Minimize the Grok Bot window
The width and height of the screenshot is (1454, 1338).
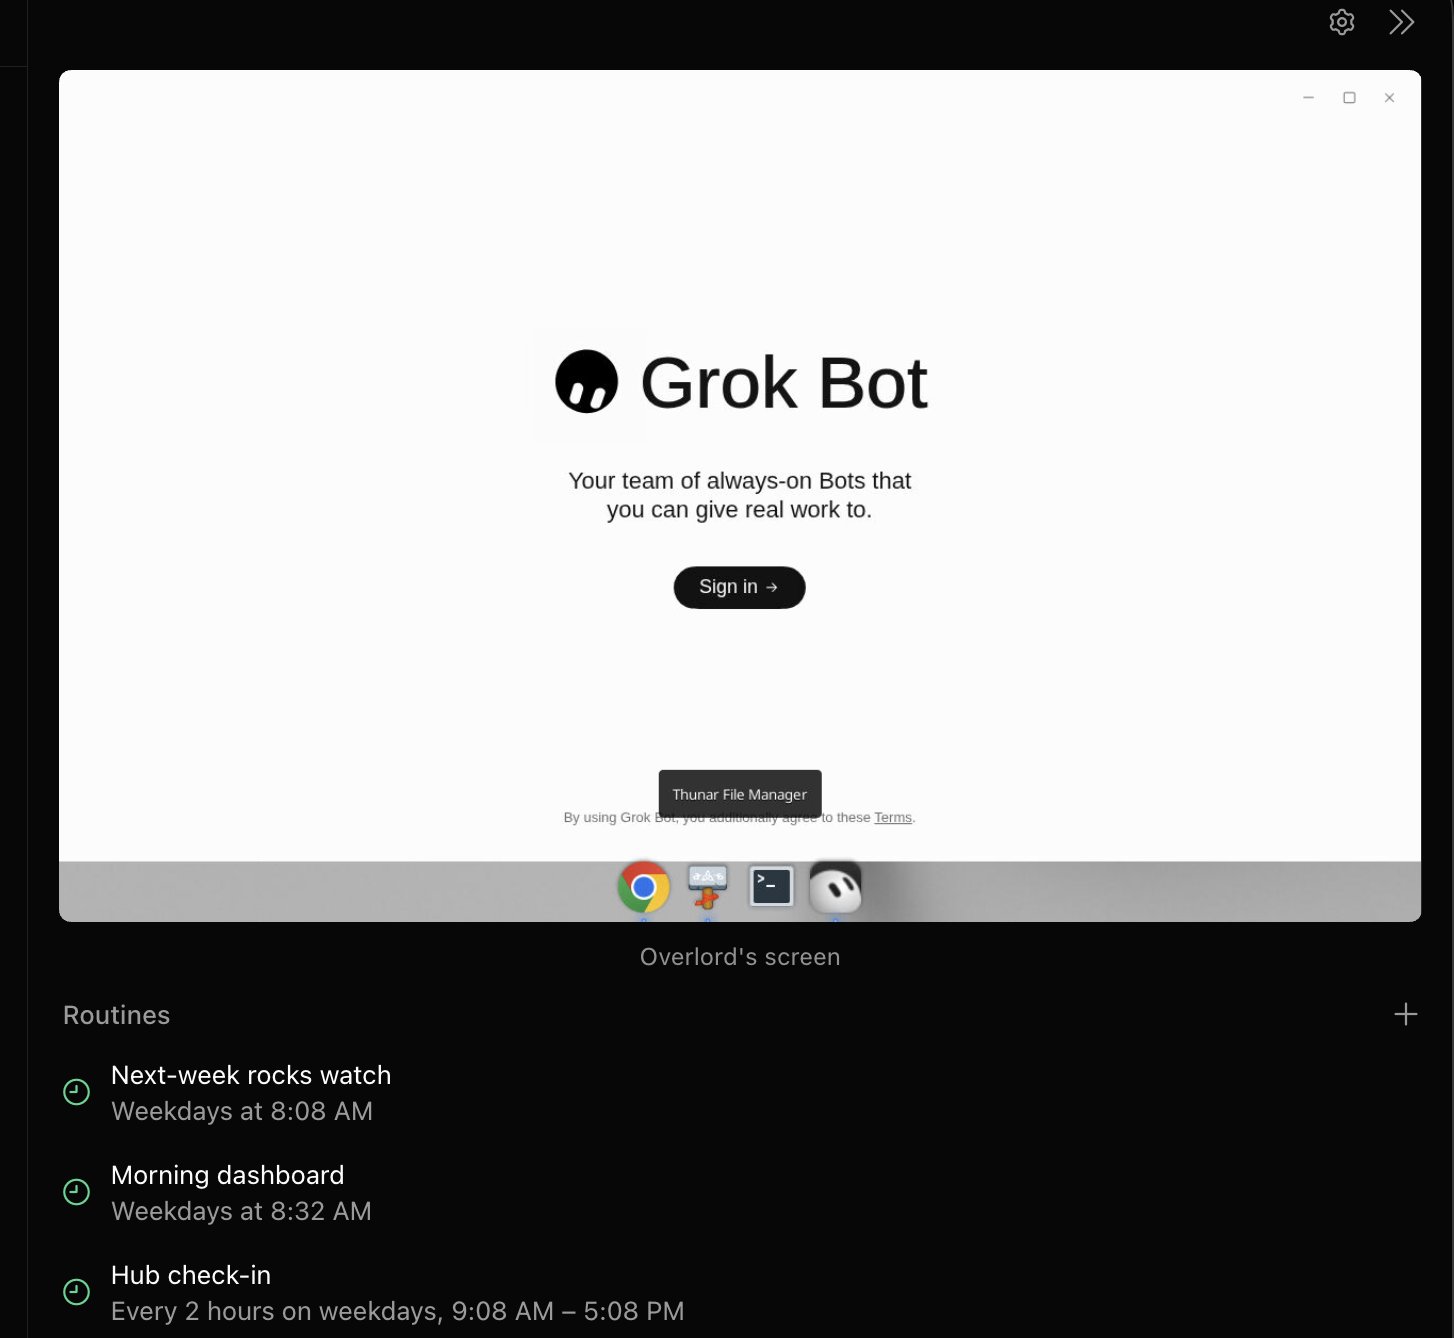click(x=1308, y=97)
